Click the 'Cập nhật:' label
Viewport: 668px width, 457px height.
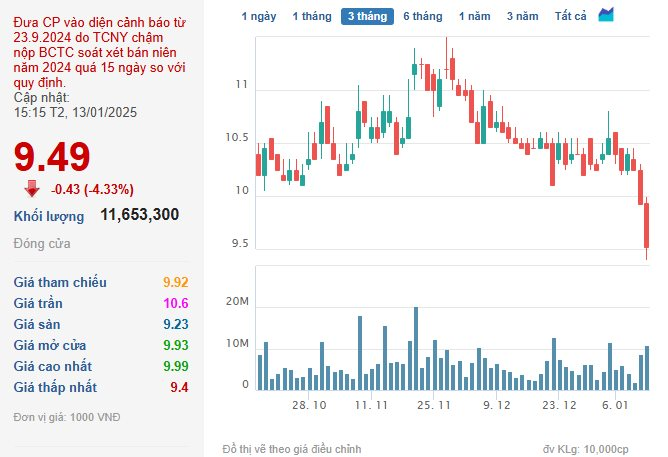pos(41,98)
